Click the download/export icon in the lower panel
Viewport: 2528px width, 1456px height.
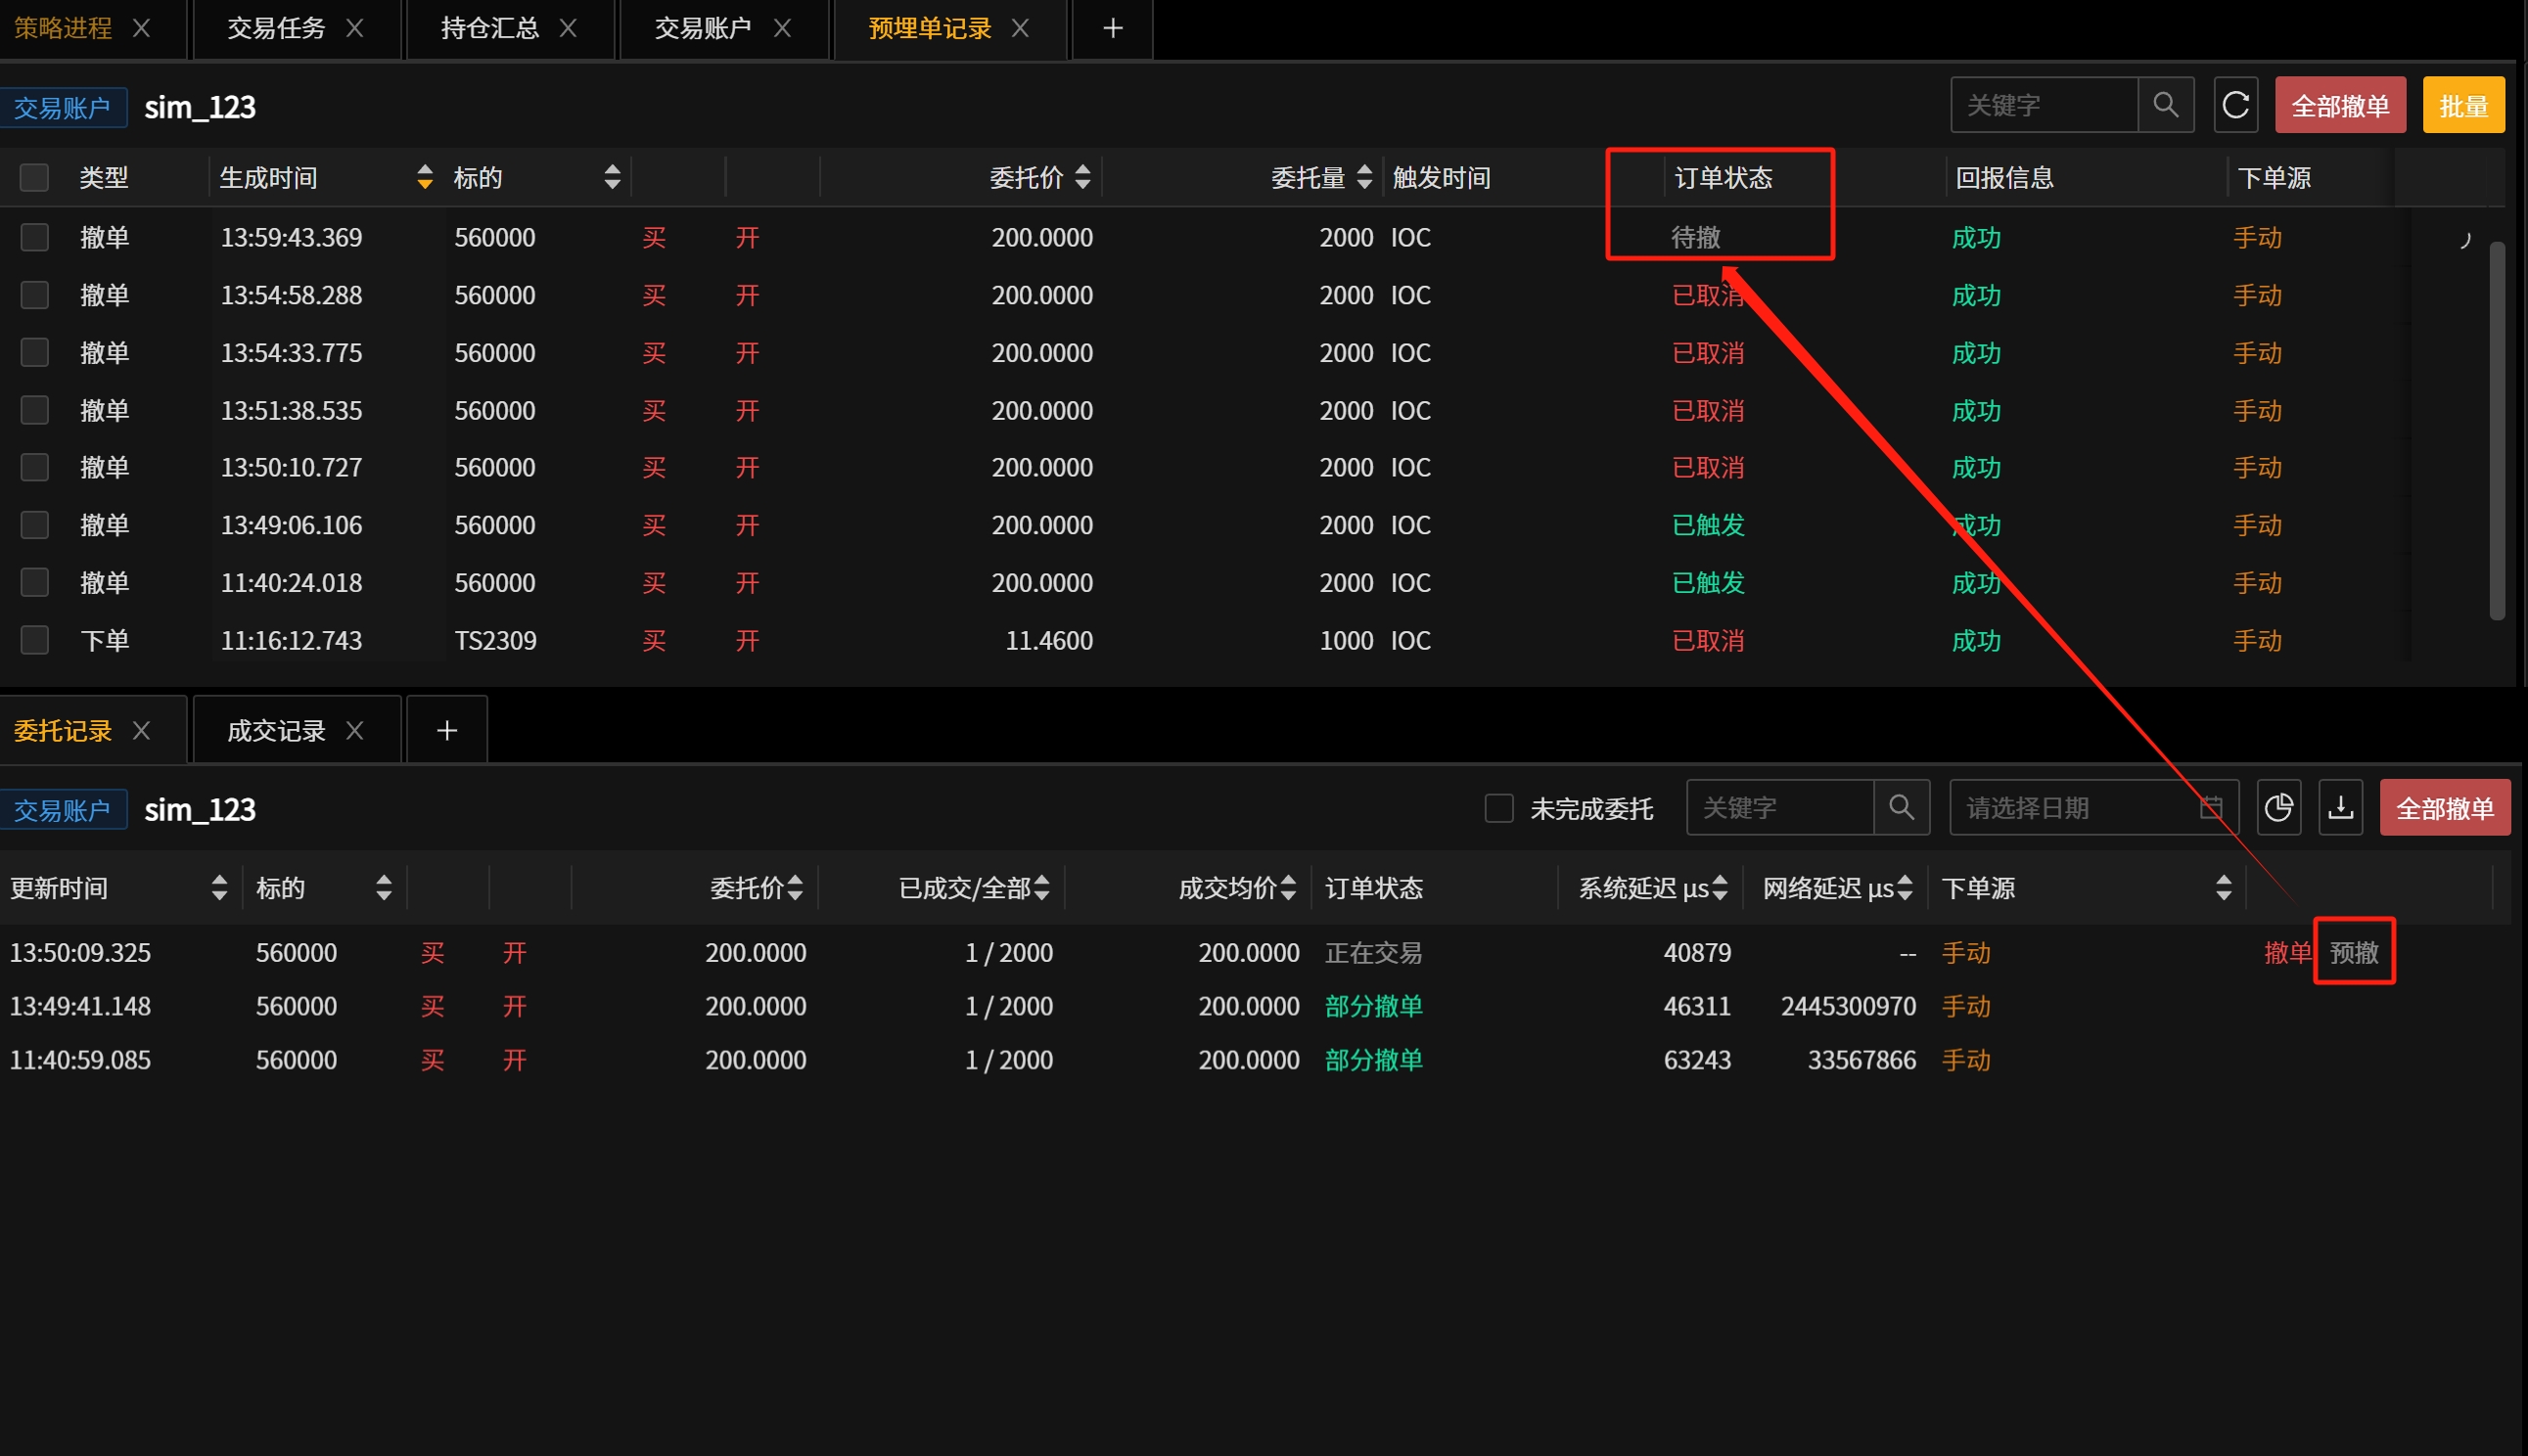click(2341, 807)
